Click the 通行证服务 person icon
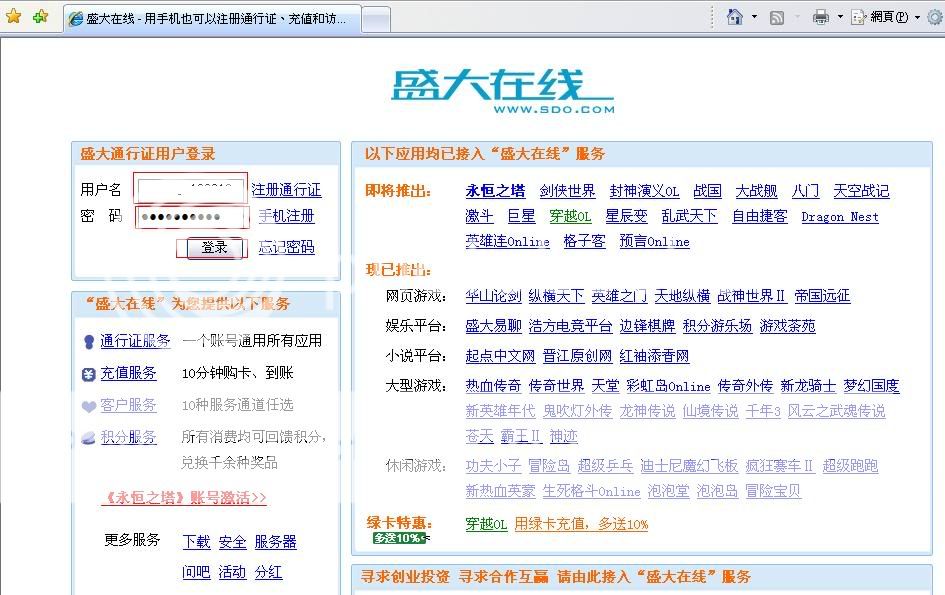This screenshot has width=945, height=595. 89,342
